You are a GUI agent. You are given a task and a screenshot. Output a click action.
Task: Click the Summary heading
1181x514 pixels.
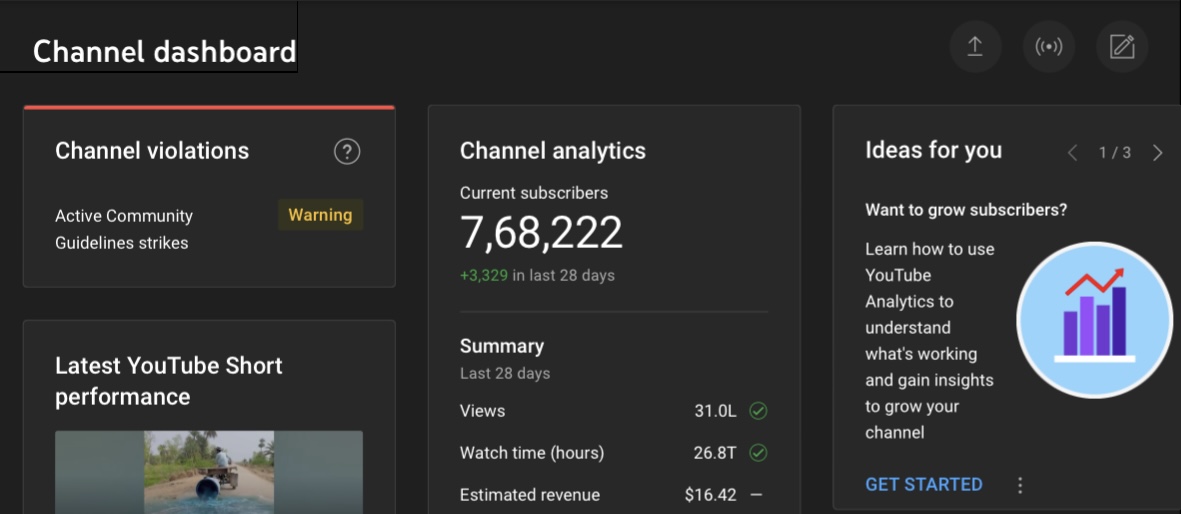point(502,347)
